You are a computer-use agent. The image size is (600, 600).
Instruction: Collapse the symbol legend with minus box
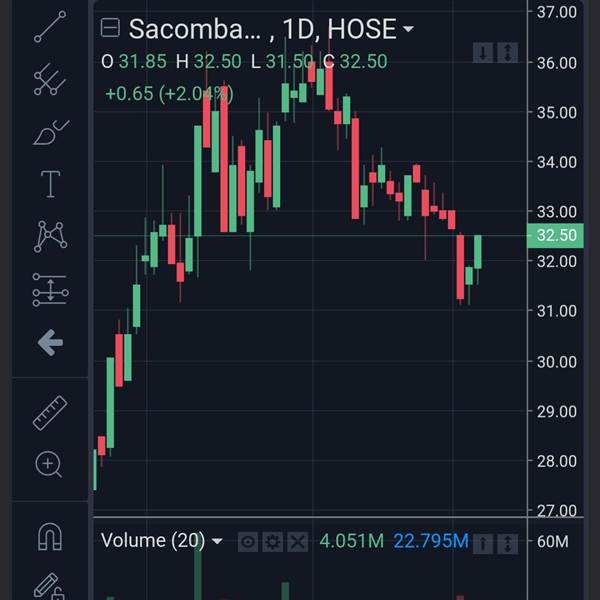110,28
